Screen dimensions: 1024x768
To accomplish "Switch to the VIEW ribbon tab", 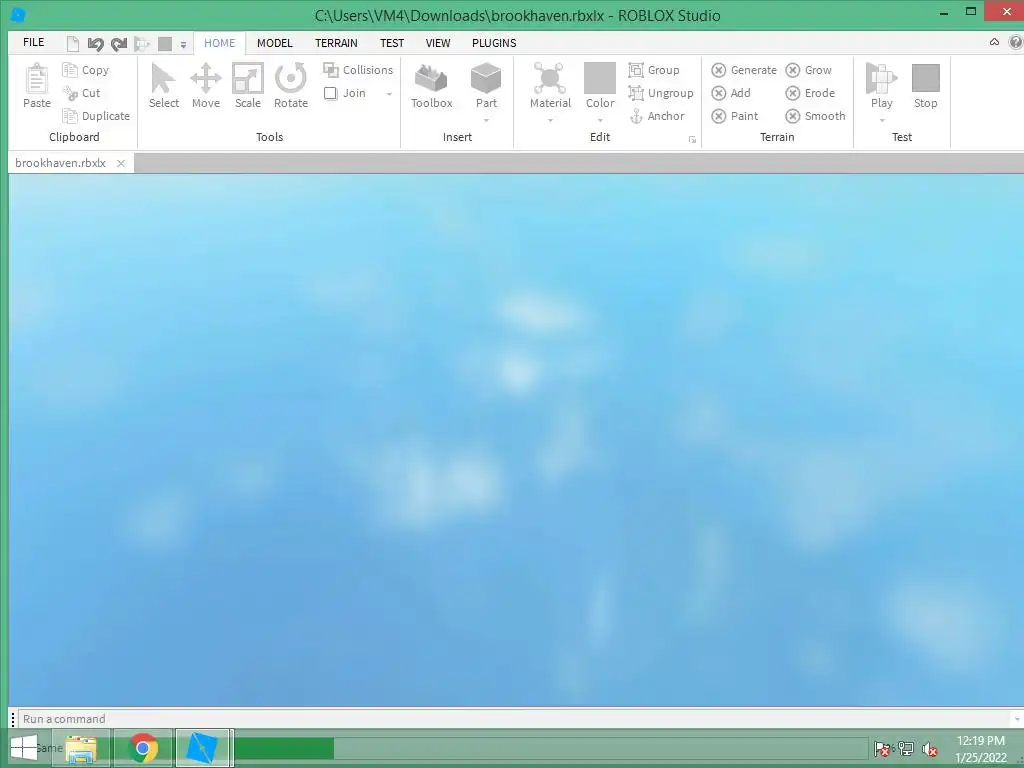I will click(438, 43).
